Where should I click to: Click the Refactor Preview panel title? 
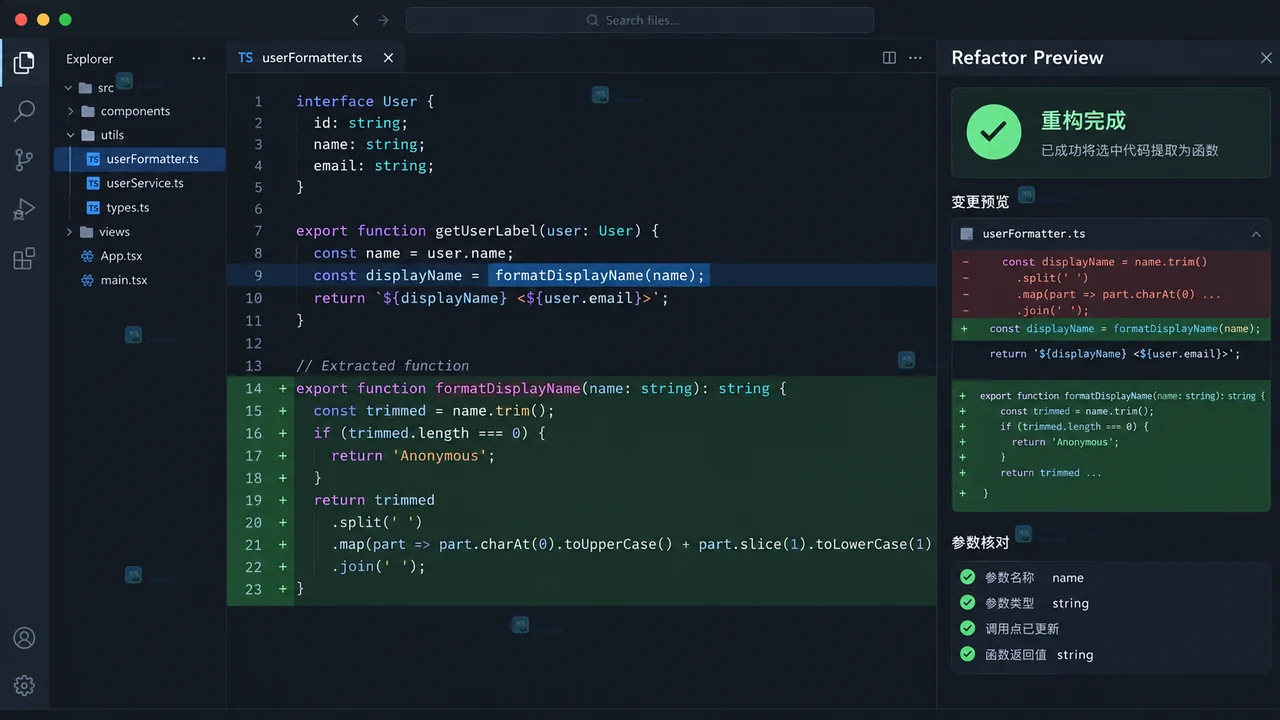1027,58
